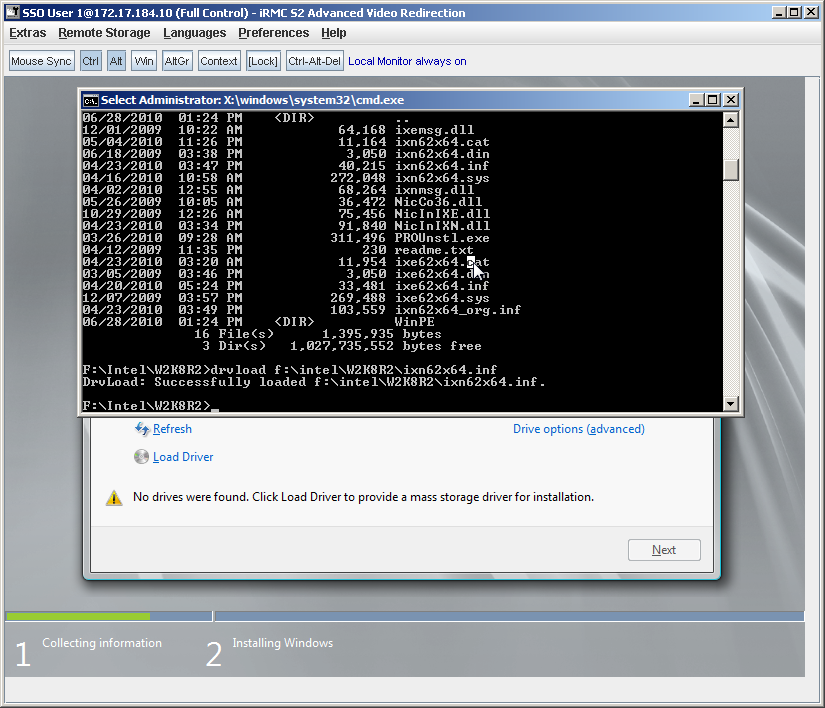Click the Load Driver disc icon
Viewport: 825px width, 708px height.
pos(141,457)
